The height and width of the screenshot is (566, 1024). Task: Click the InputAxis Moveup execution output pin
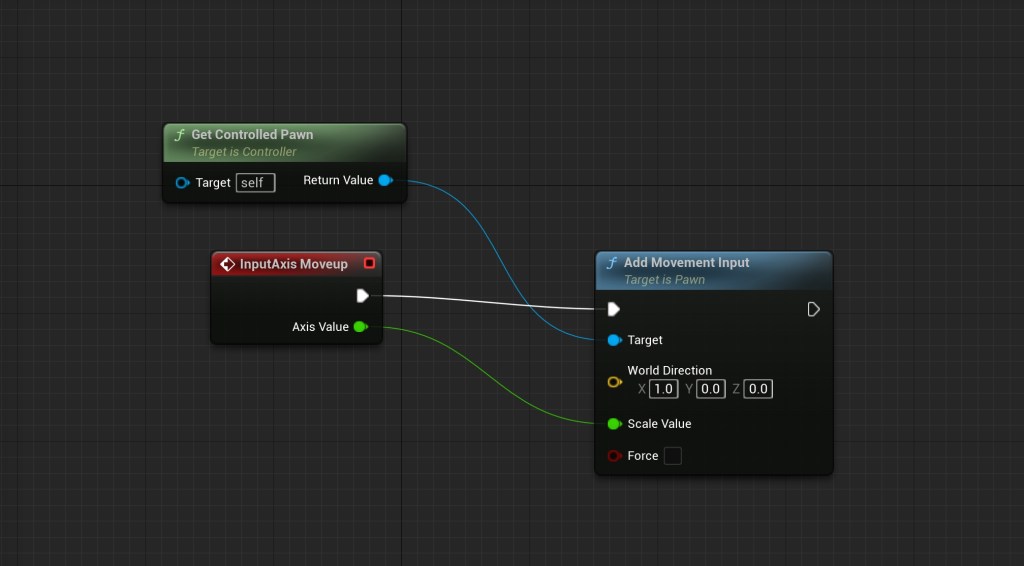[362, 295]
